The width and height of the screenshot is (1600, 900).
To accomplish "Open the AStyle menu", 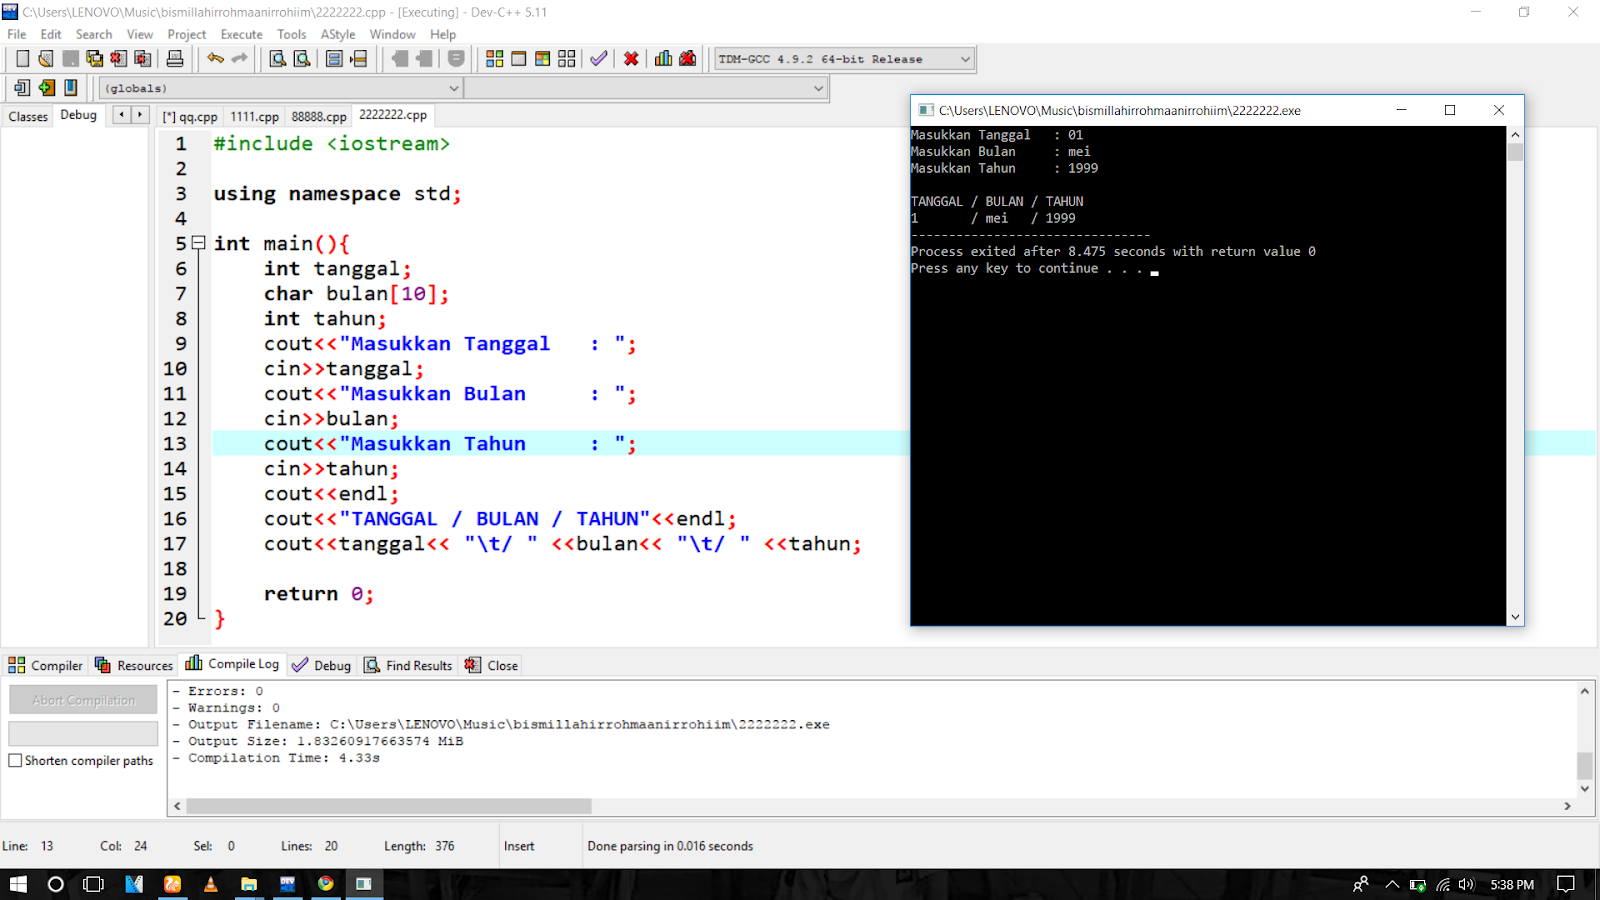I will tap(338, 34).
